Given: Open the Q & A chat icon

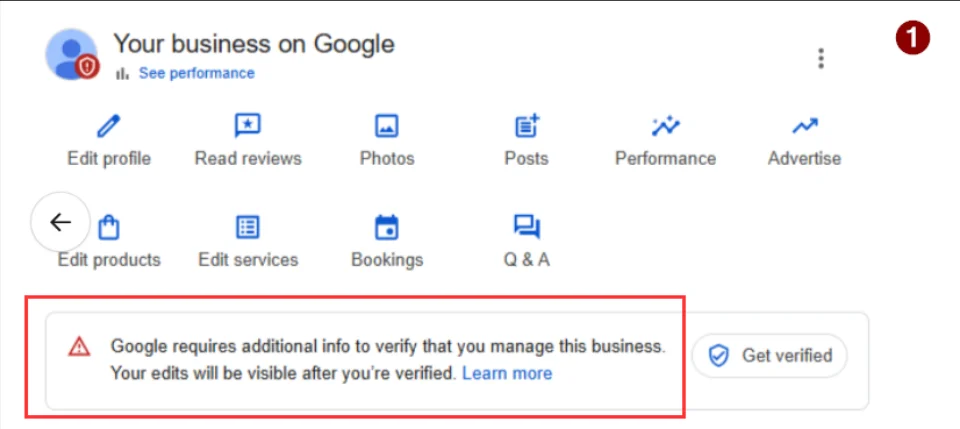Looking at the screenshot, I should [526, 228].
